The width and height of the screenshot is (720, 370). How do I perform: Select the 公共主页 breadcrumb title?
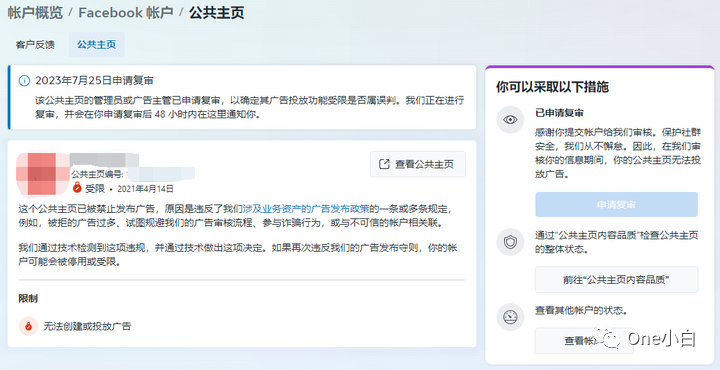click(217, 12)
